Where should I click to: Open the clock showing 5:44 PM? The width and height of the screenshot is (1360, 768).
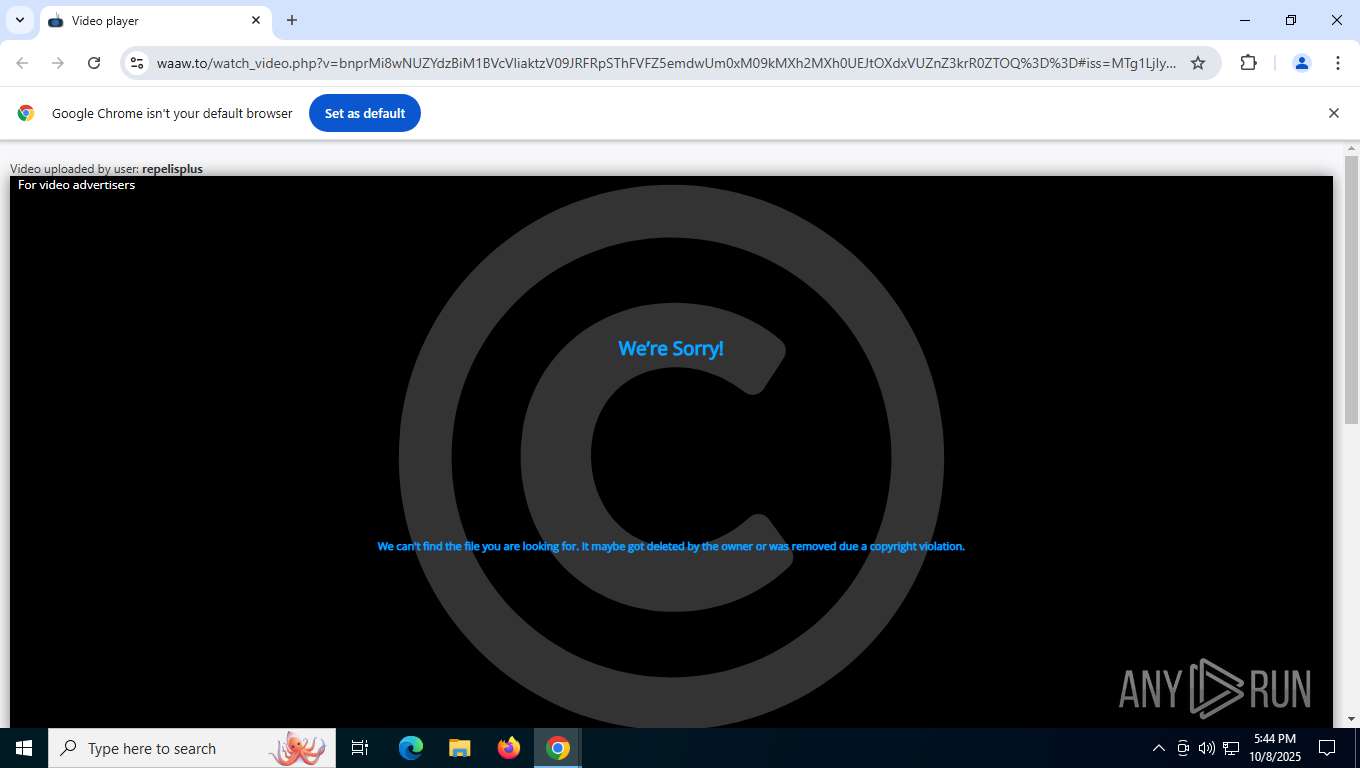point(1275,748)
